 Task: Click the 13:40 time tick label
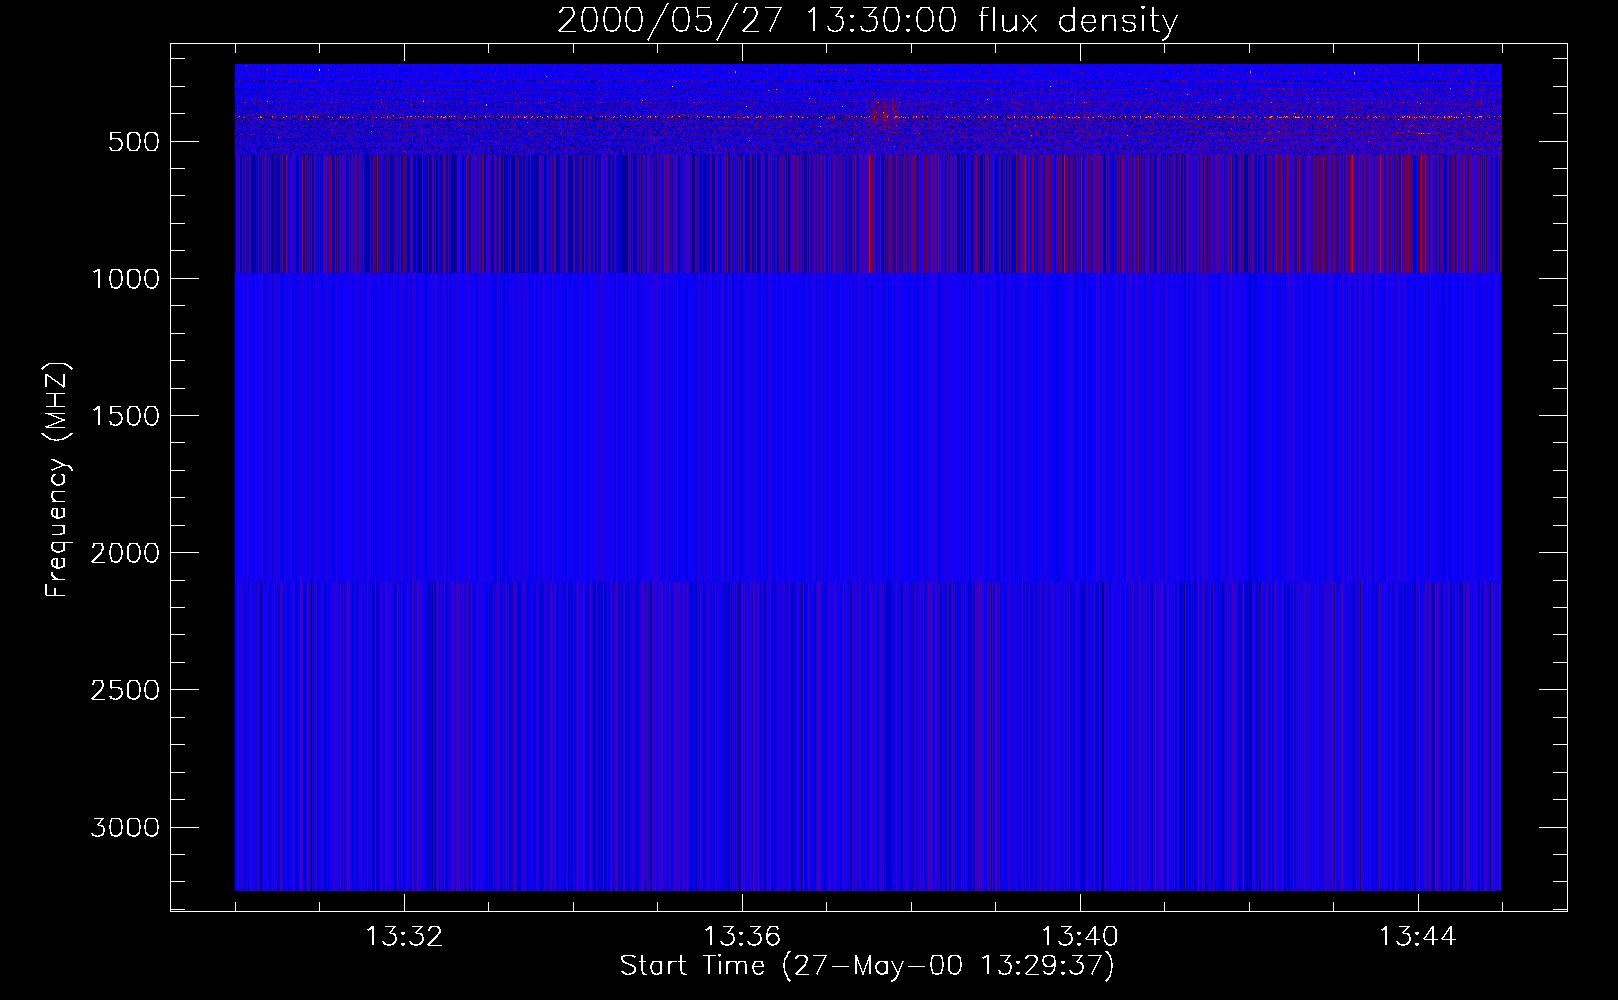1080,937
